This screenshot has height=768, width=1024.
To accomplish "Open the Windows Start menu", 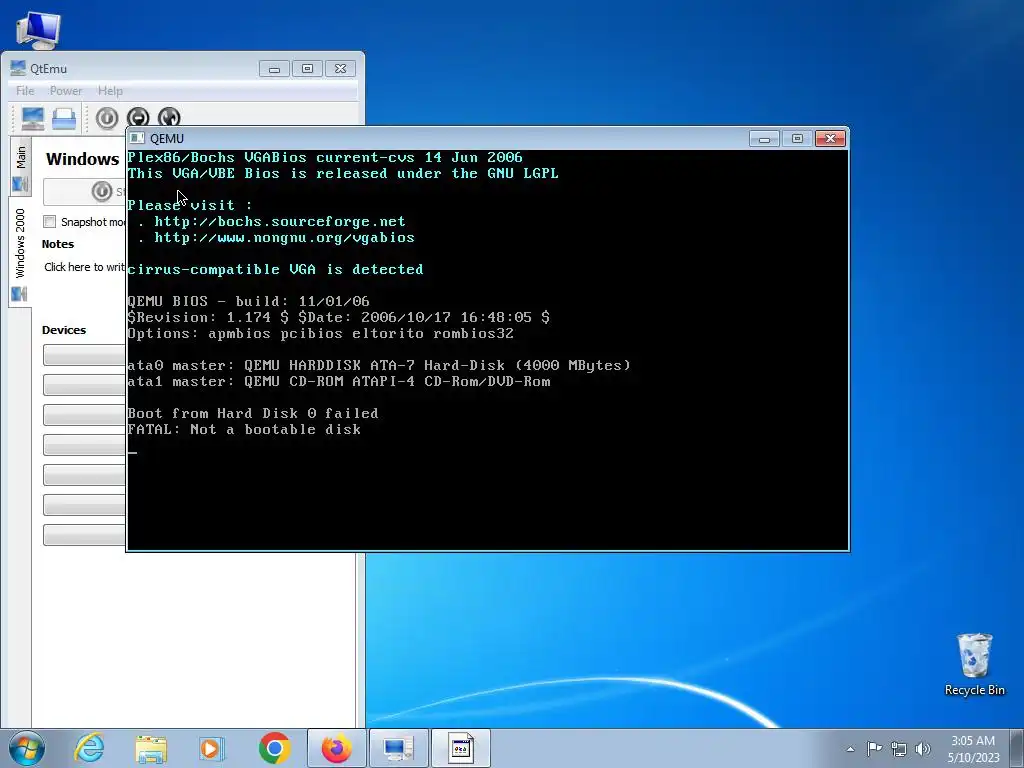I will (x=27, y=748).
